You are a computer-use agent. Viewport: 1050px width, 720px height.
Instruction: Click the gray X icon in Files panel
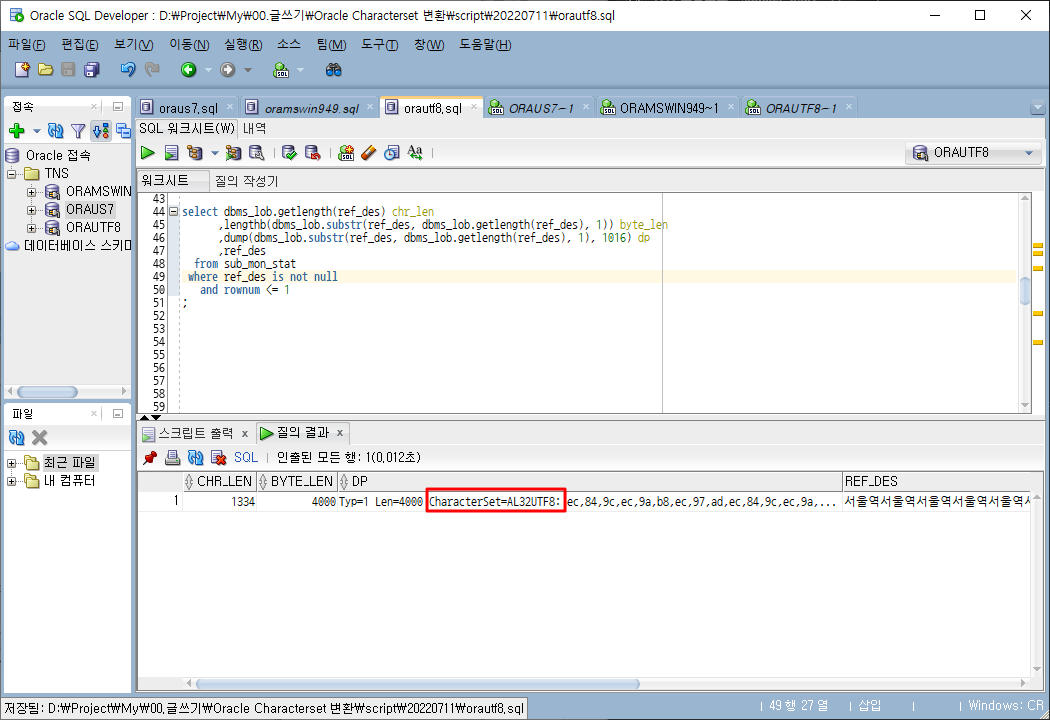40,437
